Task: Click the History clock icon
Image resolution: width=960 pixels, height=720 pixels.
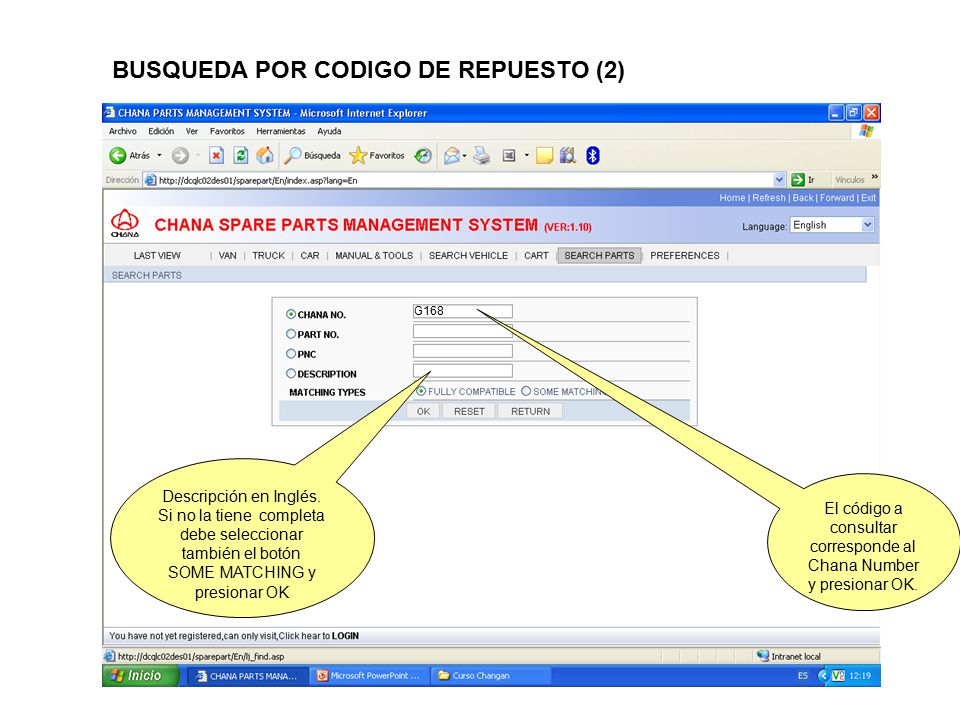Action: point(423,156)
